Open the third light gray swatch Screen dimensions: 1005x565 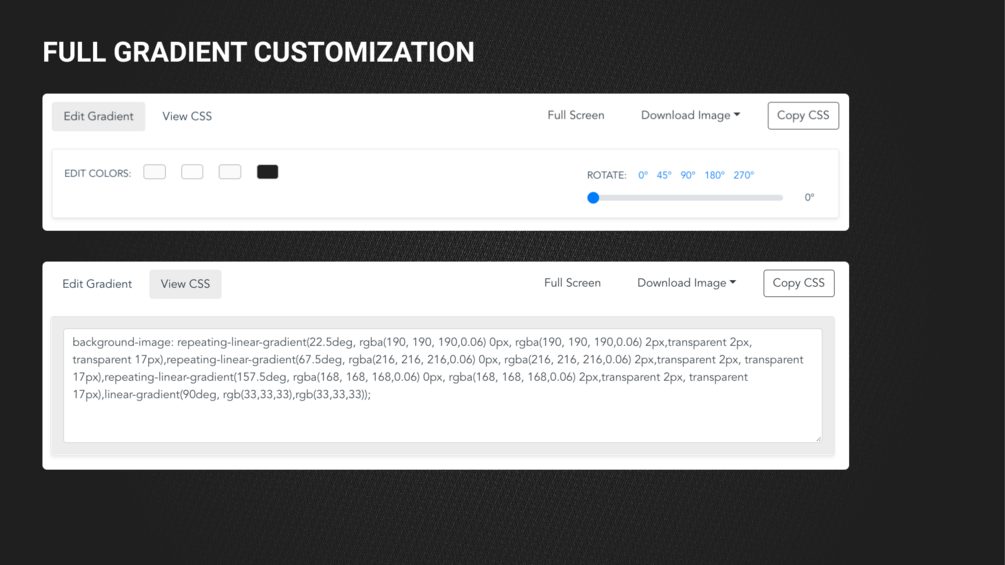[230, 172]
